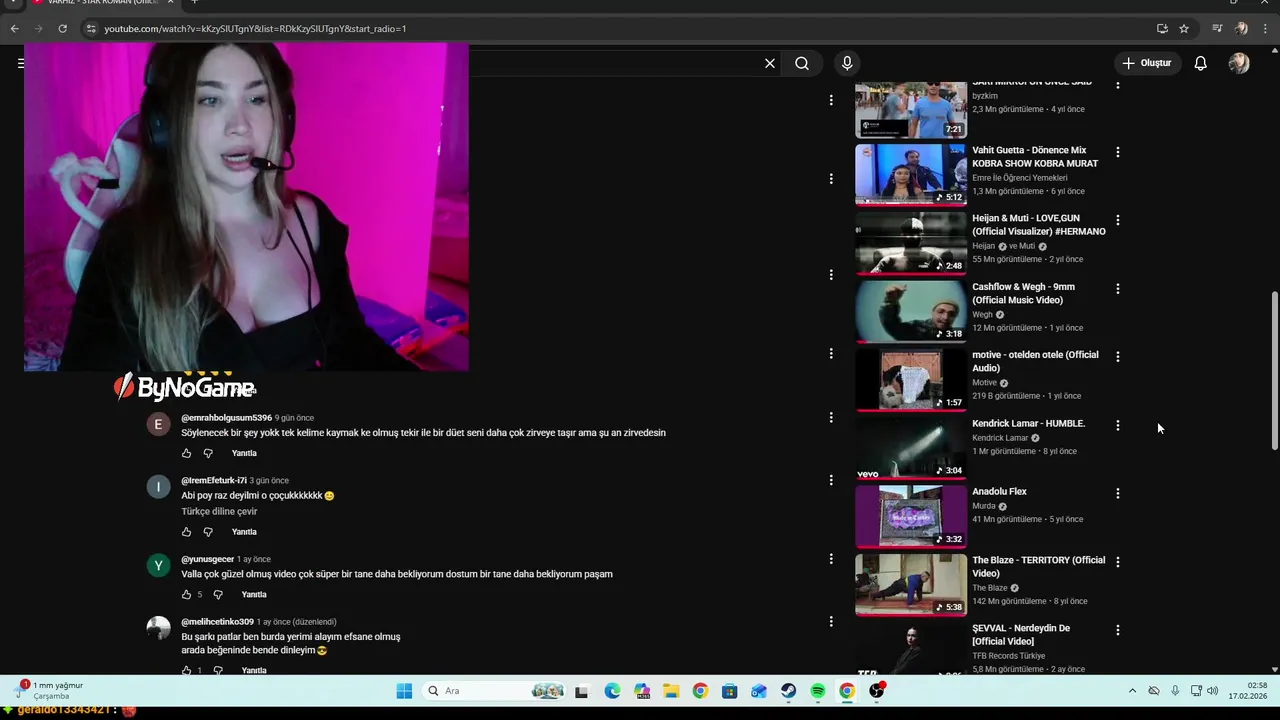This screenshot has width=1280, height=720.
Task: Click the Oluştur create button
Action: pos(1146,63)
